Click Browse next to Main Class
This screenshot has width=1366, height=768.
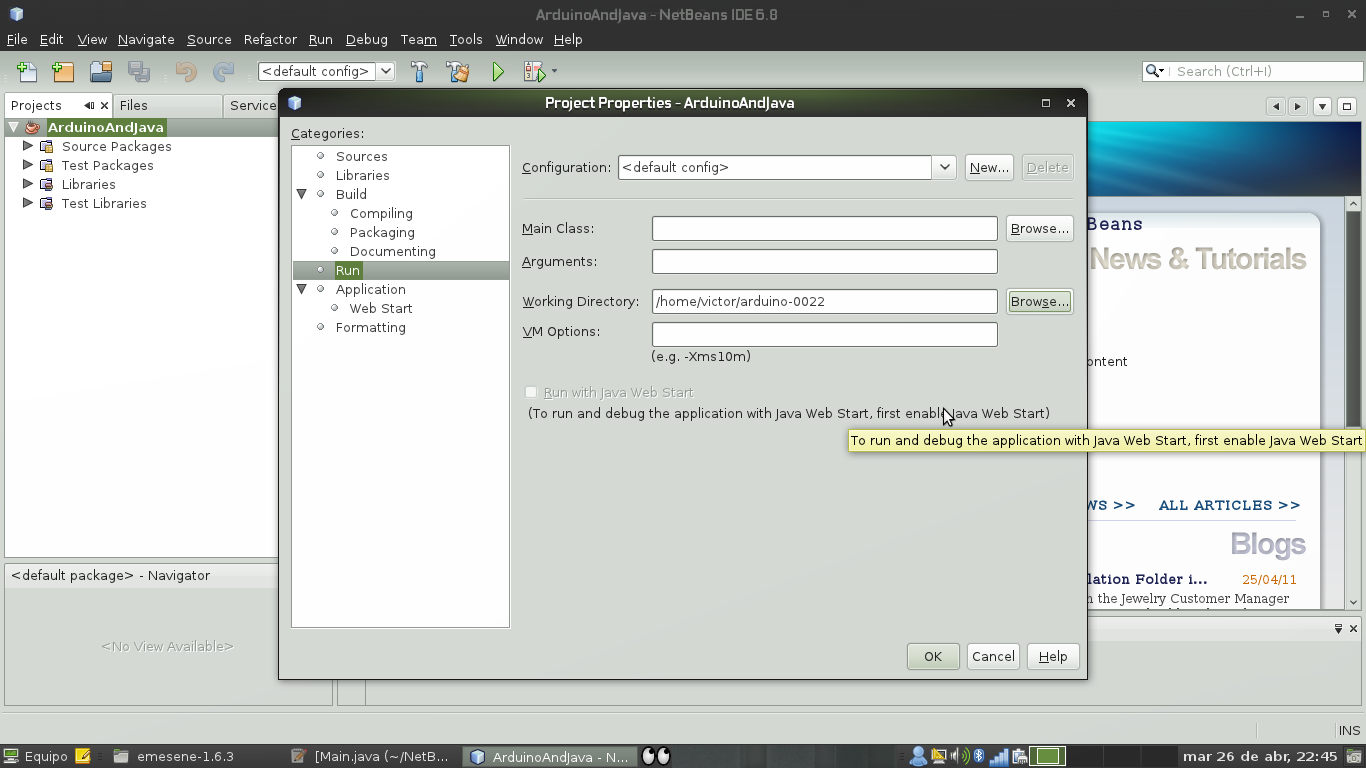click(1039, 228)
